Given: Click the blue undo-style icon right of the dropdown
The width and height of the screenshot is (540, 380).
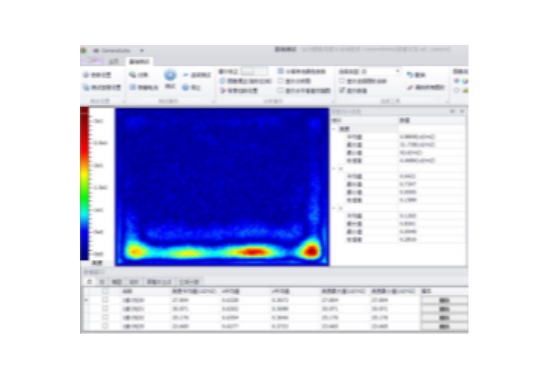Looking at the screenshot, I should pos(409,74).
